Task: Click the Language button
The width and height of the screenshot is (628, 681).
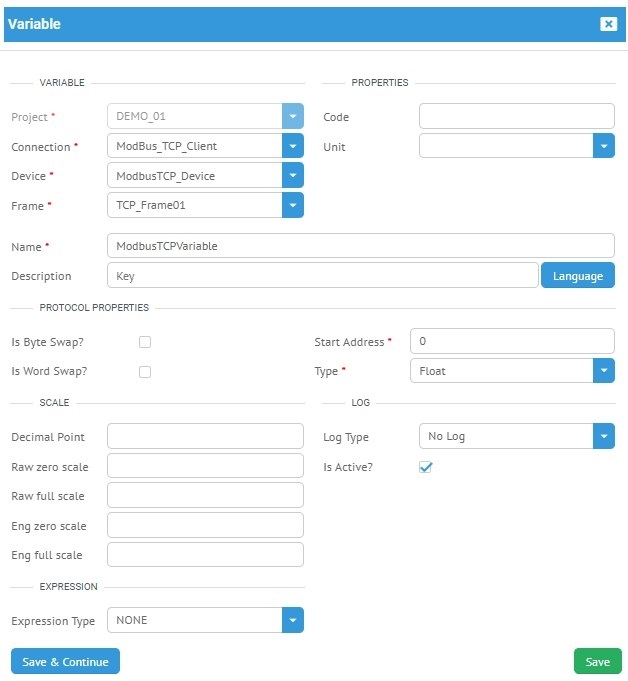Action: (x=577, y=275)
